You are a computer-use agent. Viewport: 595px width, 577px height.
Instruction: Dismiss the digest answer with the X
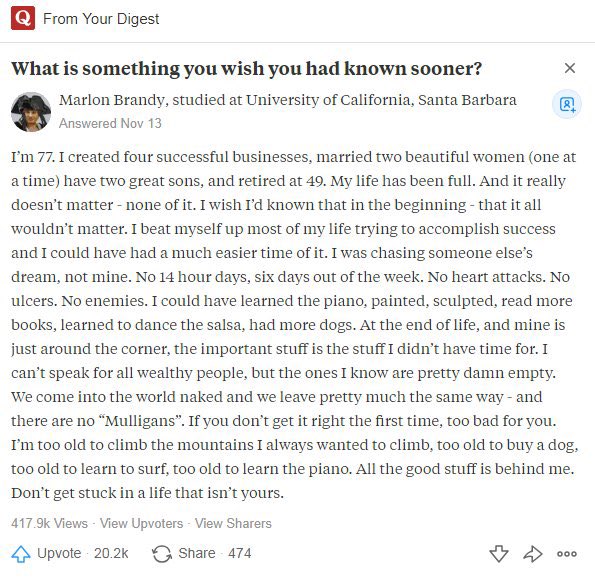[570, 68]
